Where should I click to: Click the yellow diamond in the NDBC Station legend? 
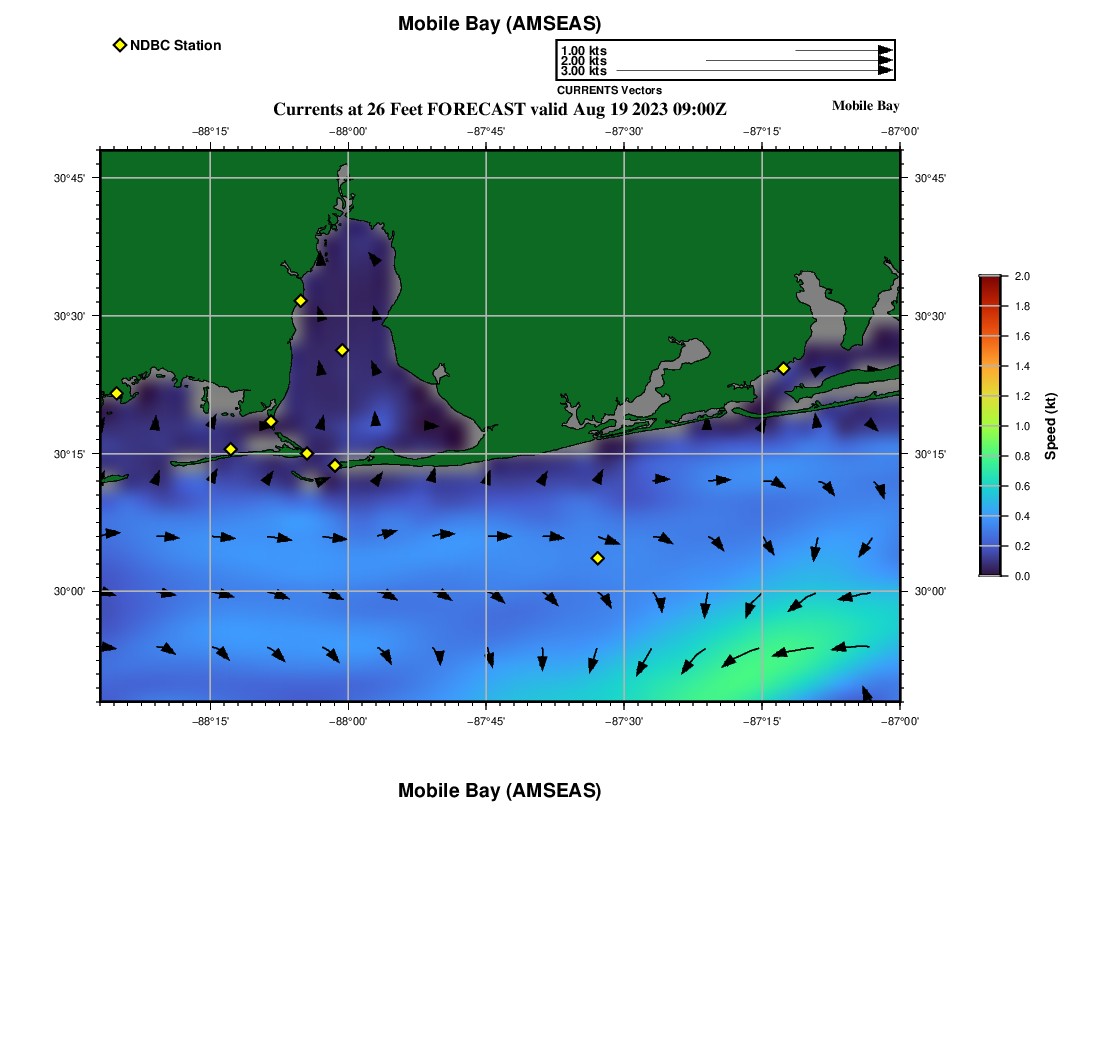point(120,45)
